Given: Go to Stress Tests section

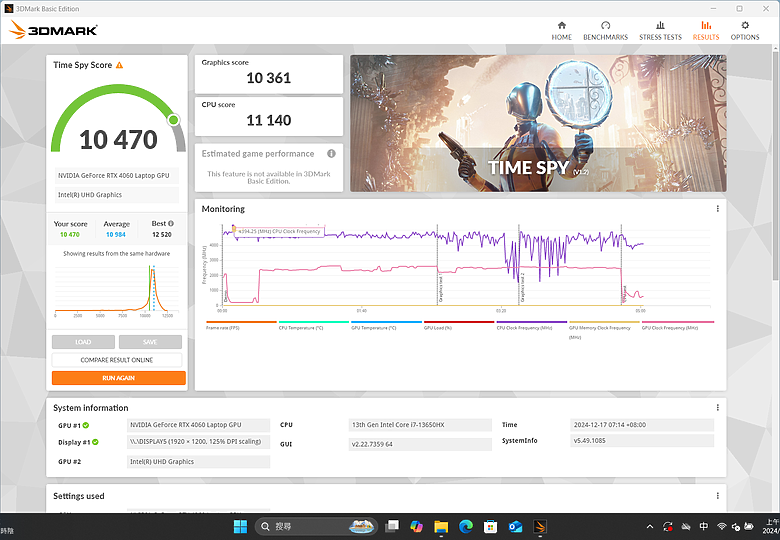Looking at the screenshot, I should point(660,31).
